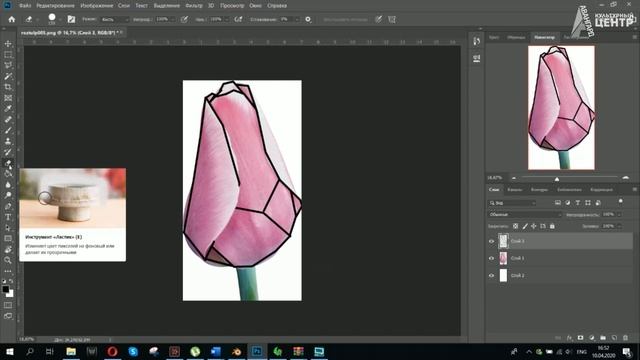Select the Lasso tool
The width and height of the screenshot is (640, 360).
tap(8, 65)
